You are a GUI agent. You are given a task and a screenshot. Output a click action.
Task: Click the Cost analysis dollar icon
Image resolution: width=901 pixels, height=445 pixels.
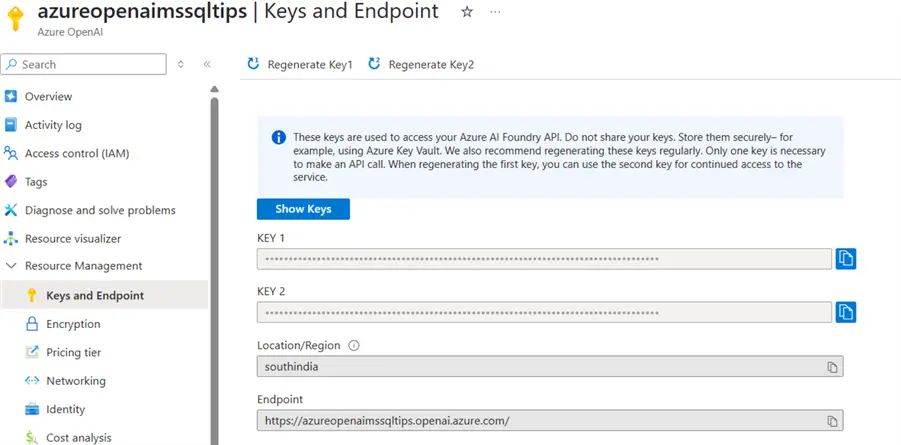pyautogui.click(x=32, y=438)
